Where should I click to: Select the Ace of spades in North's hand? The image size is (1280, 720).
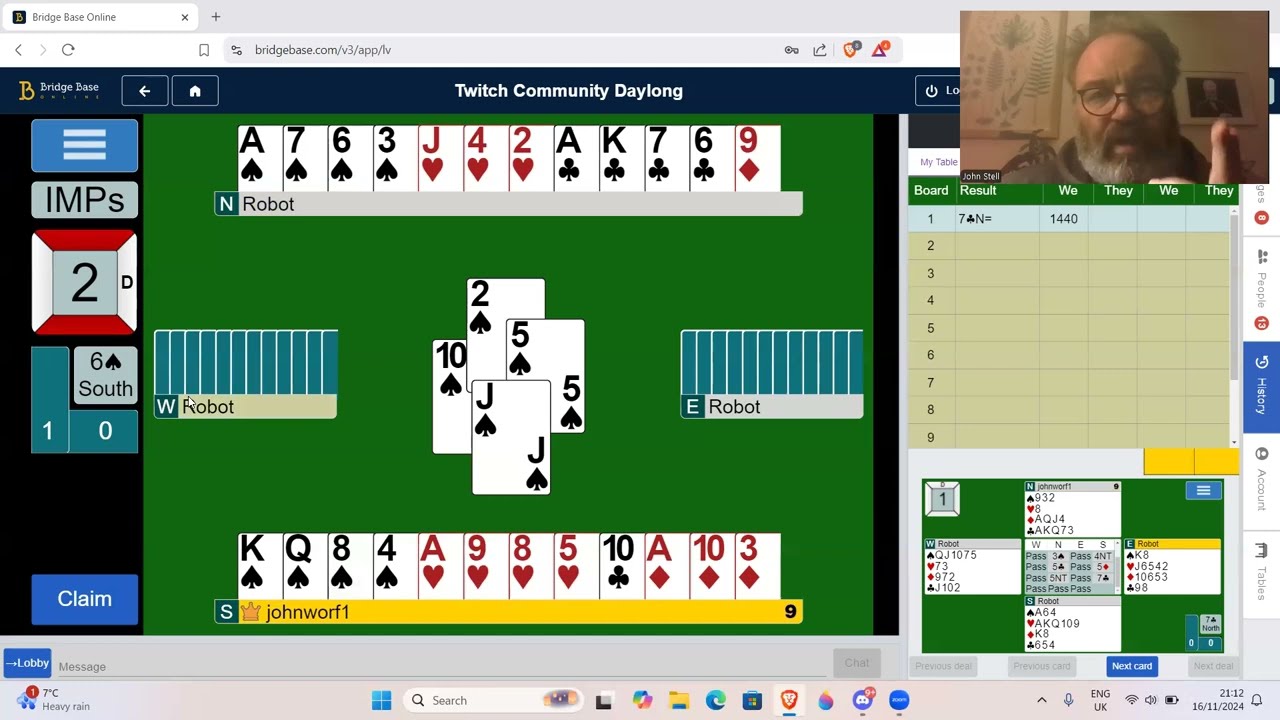pos(260,158)
